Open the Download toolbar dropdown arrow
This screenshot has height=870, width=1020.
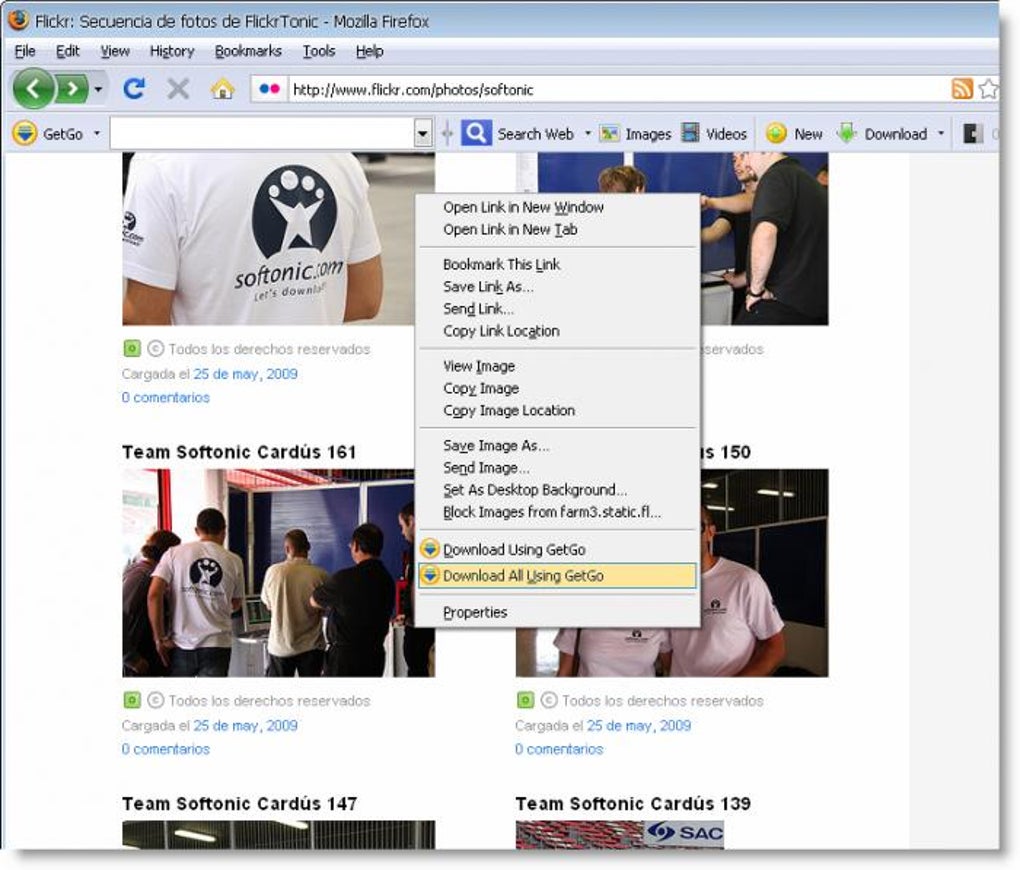tap(941, 133)
